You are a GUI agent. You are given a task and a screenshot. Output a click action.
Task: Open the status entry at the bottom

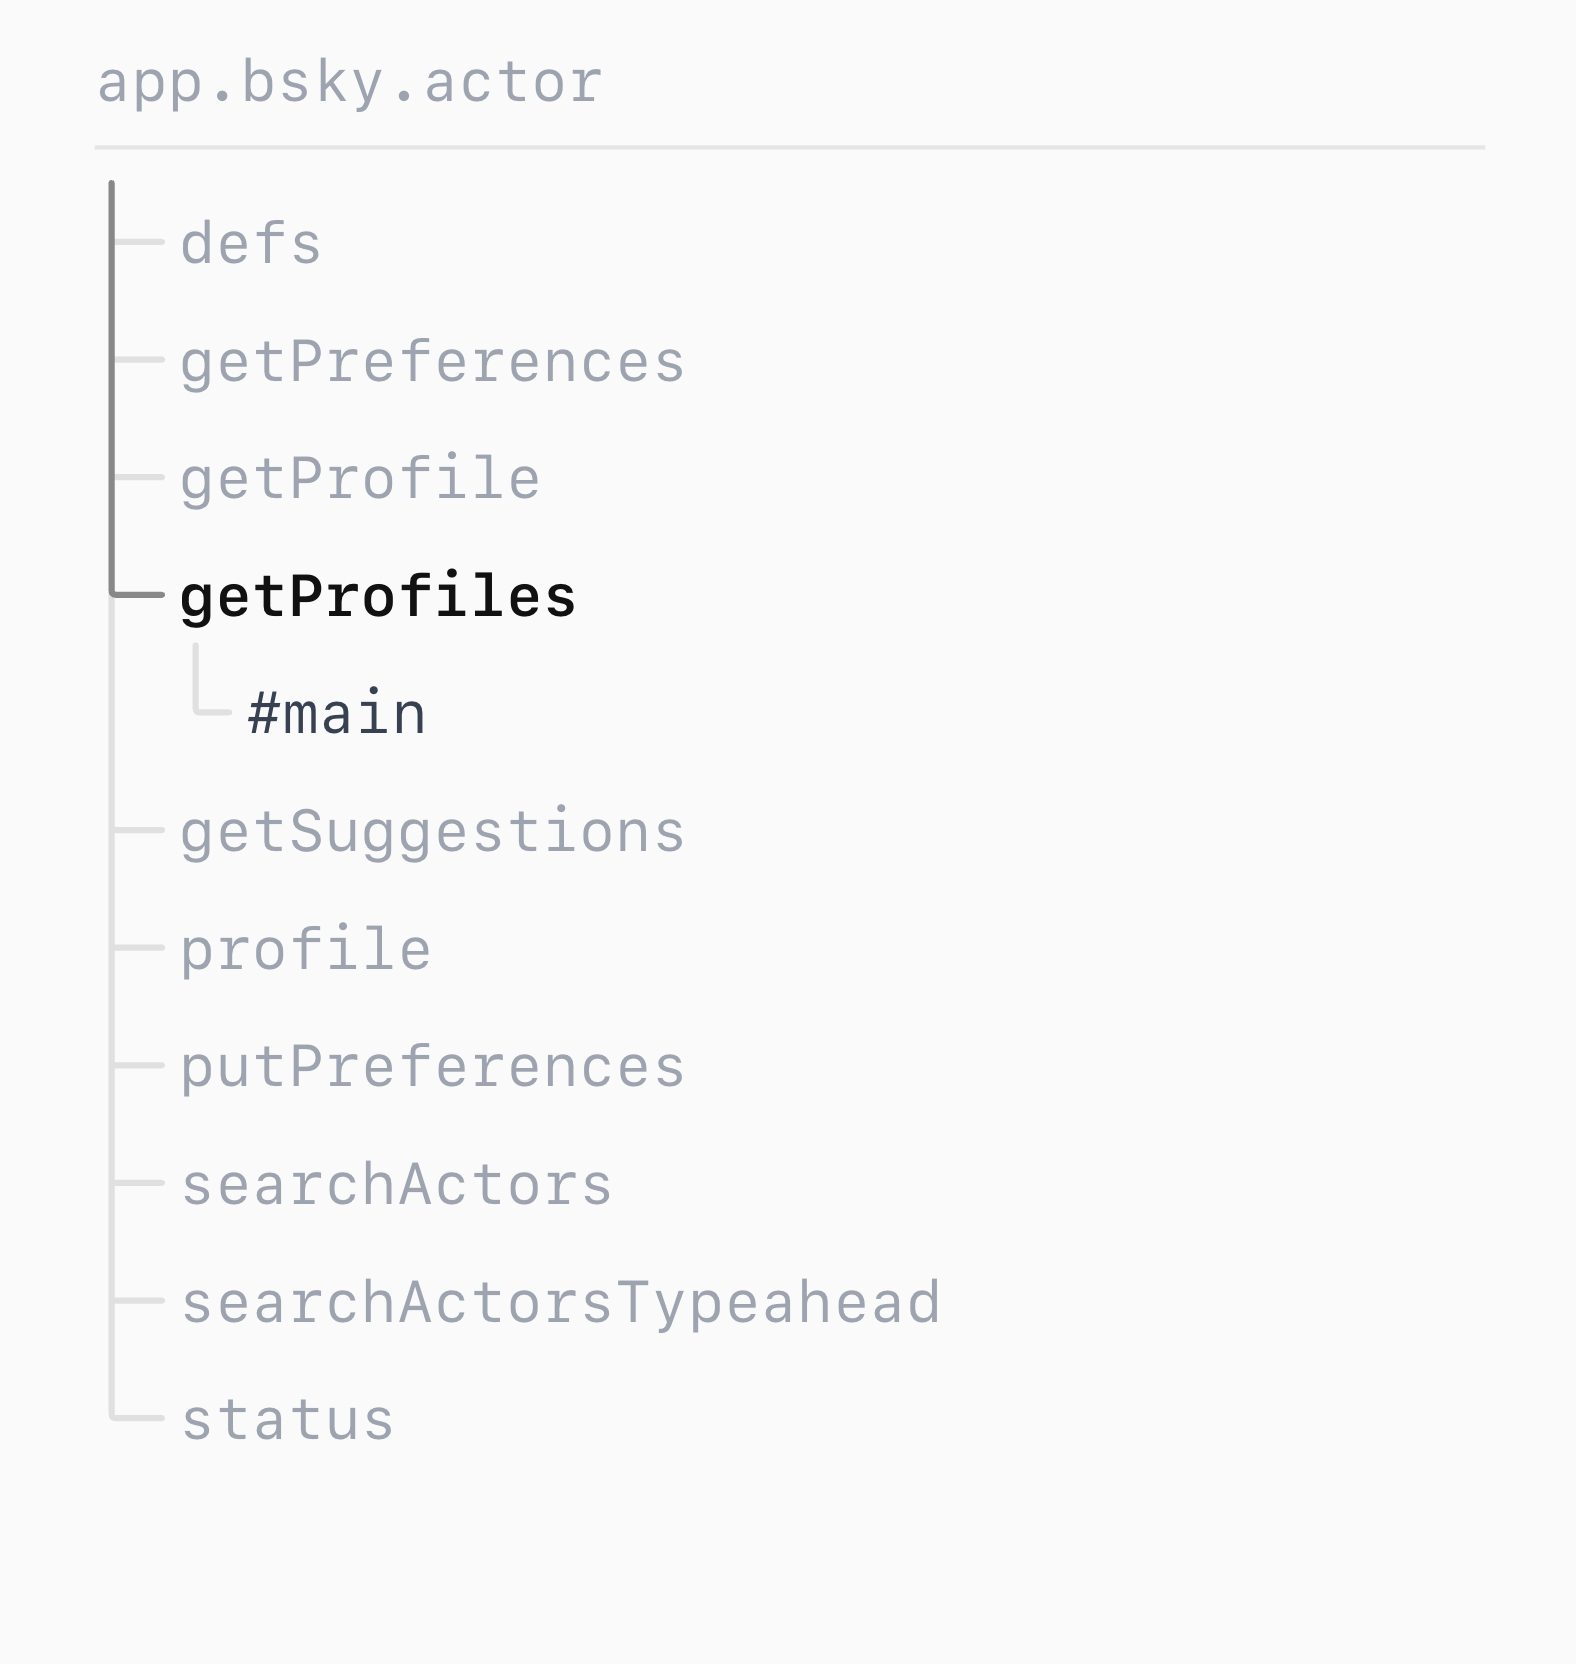pyautogui.click(x=288, y=1420)
